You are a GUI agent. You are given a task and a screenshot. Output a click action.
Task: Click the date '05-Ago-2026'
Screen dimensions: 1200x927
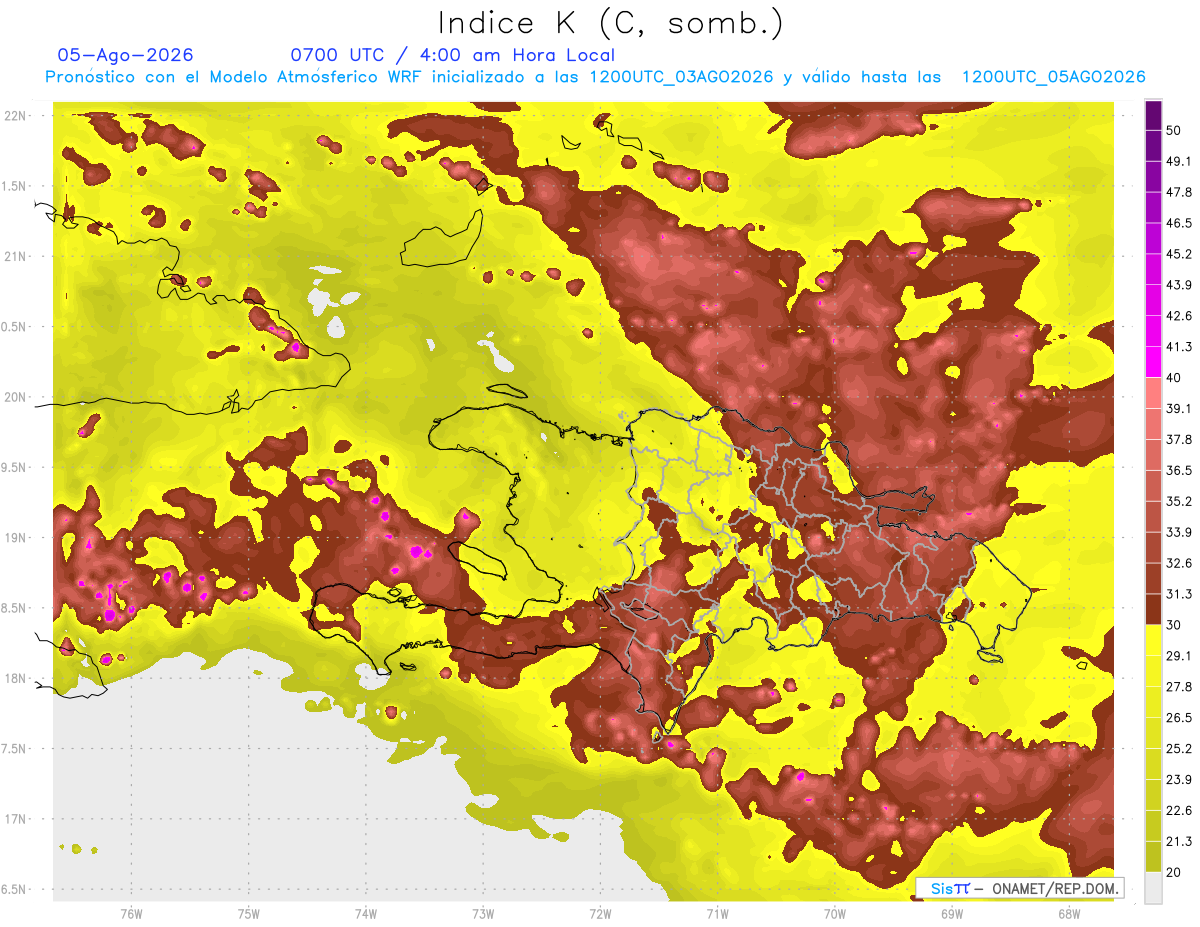[125, 55]
